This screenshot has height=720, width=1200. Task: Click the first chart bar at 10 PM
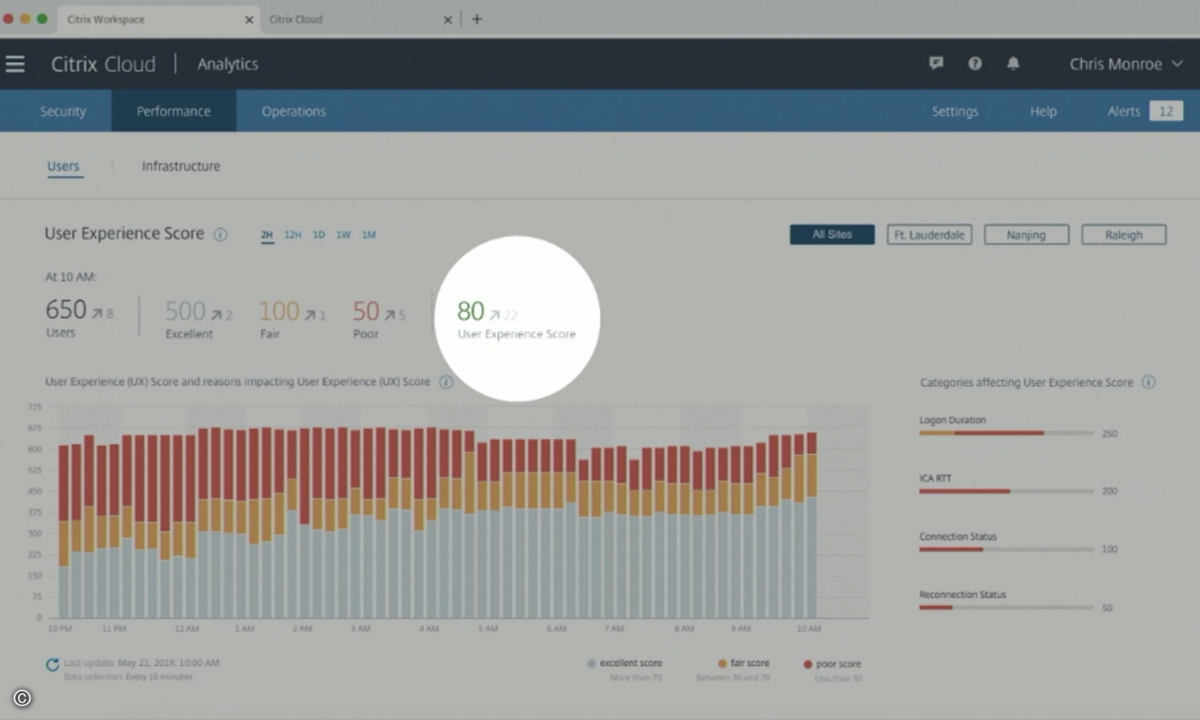[x=64, y=532]
